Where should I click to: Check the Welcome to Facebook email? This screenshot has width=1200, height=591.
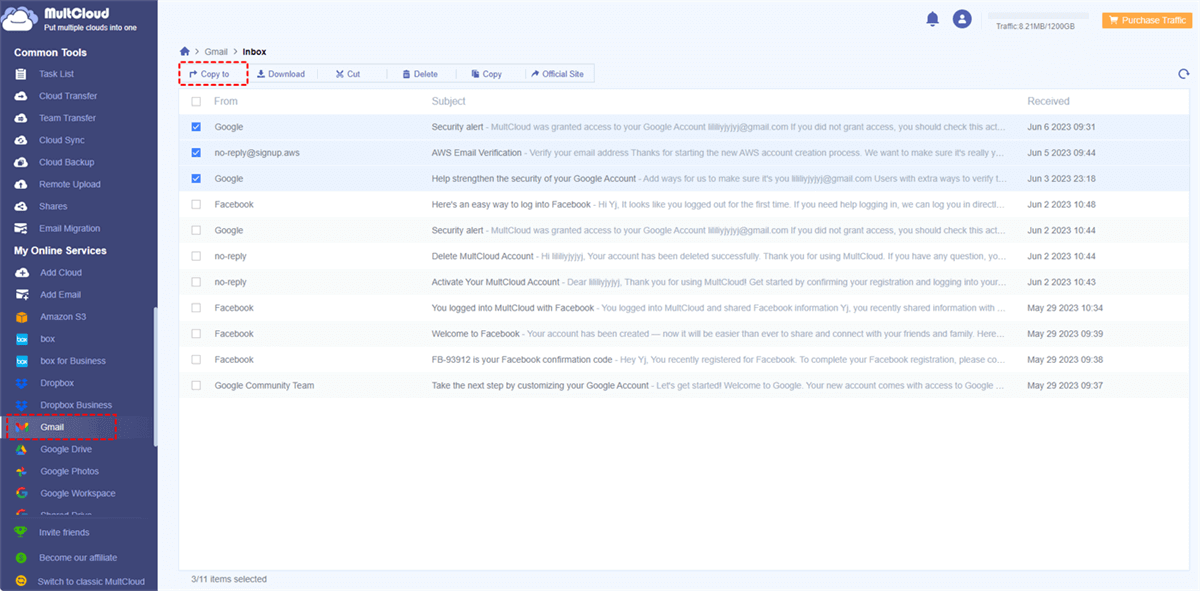pos(196,333)
